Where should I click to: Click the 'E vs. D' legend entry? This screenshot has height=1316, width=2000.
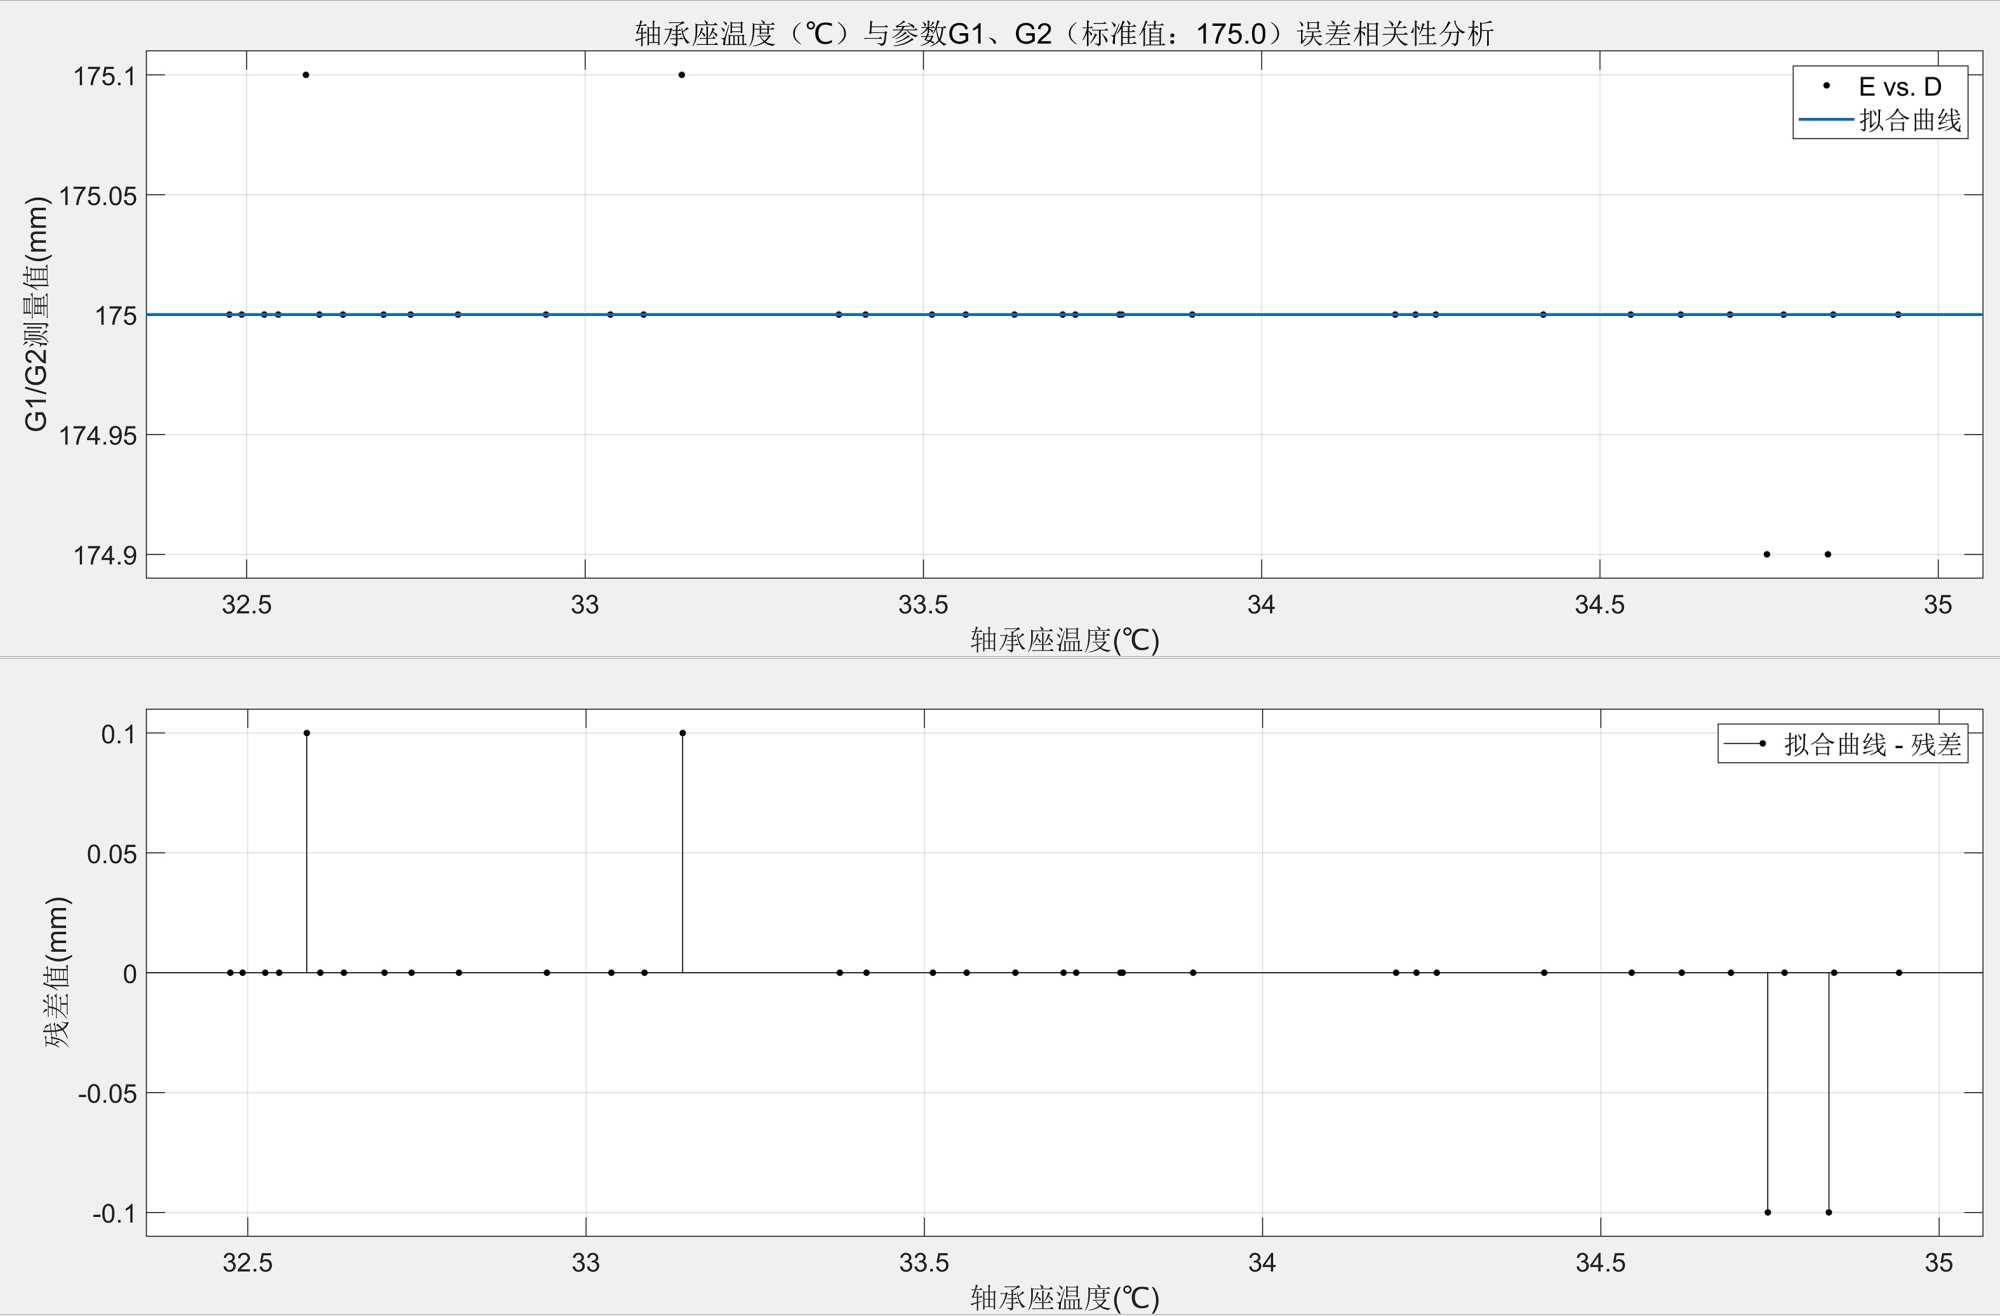pos(1898,87)
